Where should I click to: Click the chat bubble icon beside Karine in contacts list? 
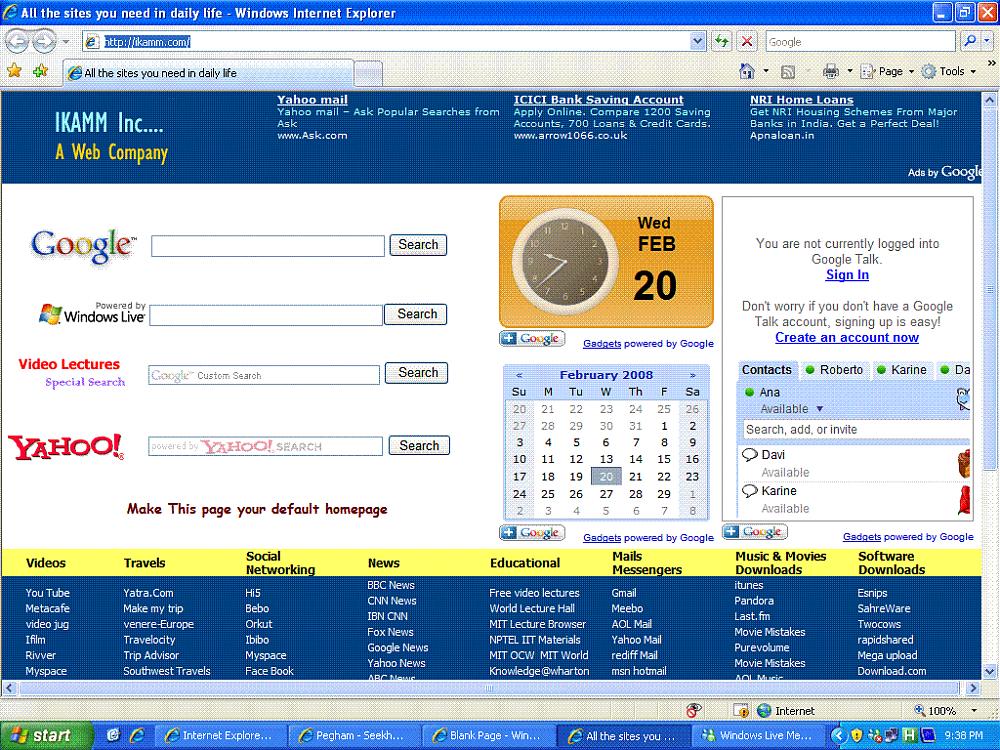[749, 490]
